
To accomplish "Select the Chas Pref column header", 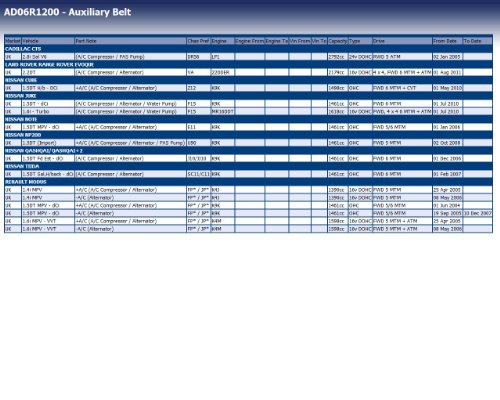I will click(x=199, y=41).
